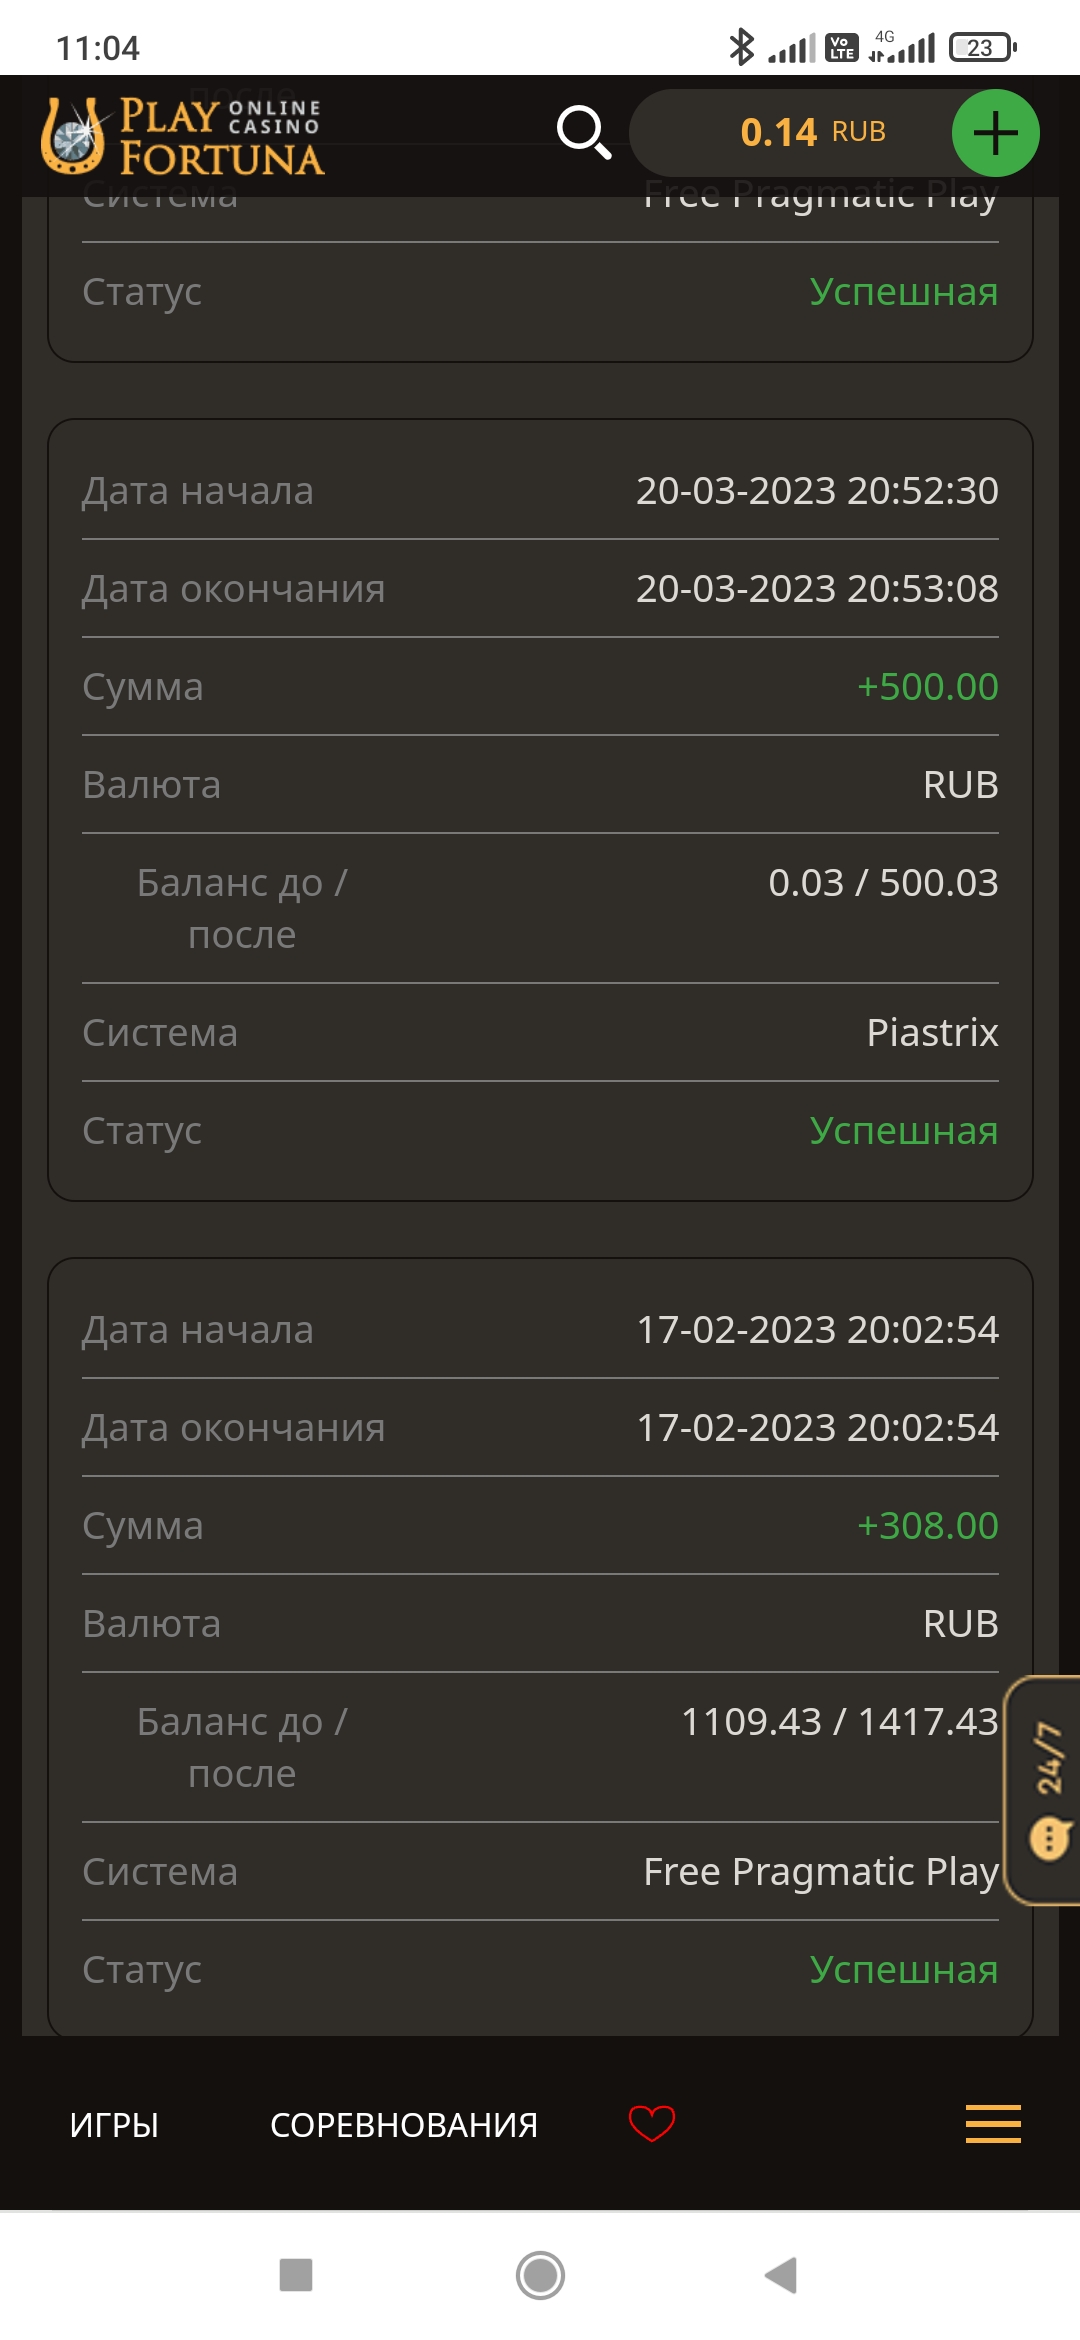The width and height of the screenshot is (1080, 2340).
Task: Tap the 0.03 / 500.03 balance value
Action: tap(883, 883)
